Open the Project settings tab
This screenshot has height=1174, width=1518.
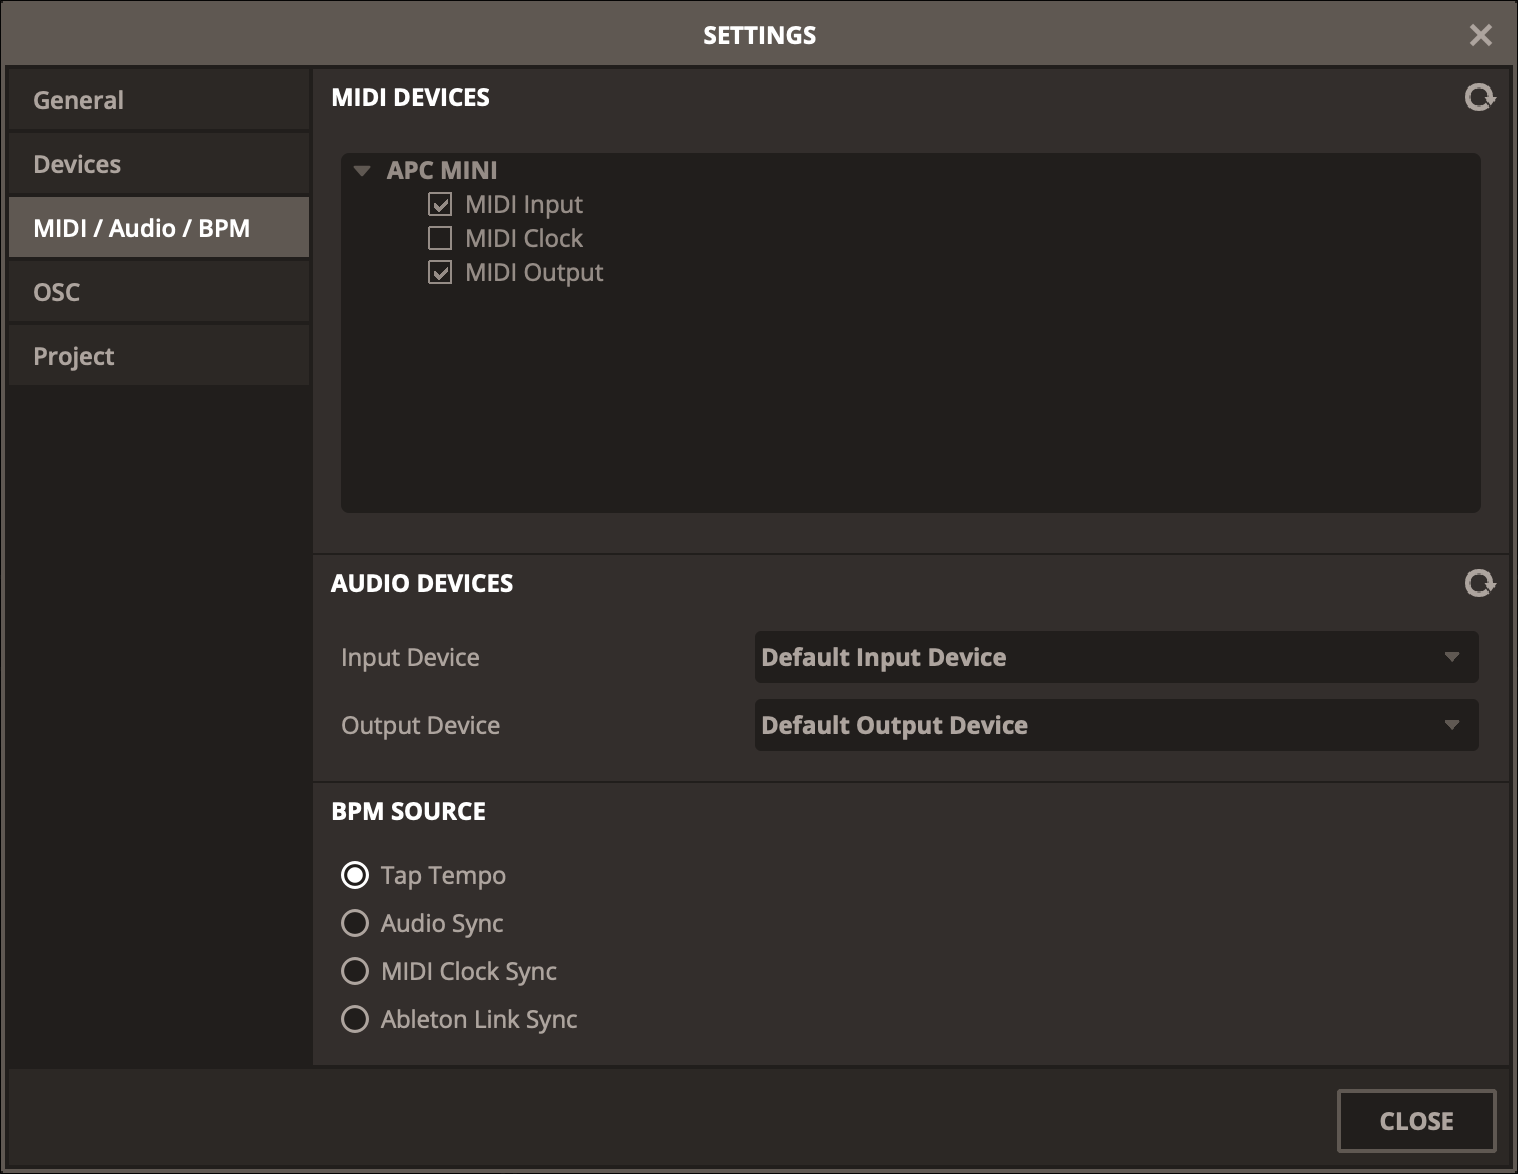point(158,356)
